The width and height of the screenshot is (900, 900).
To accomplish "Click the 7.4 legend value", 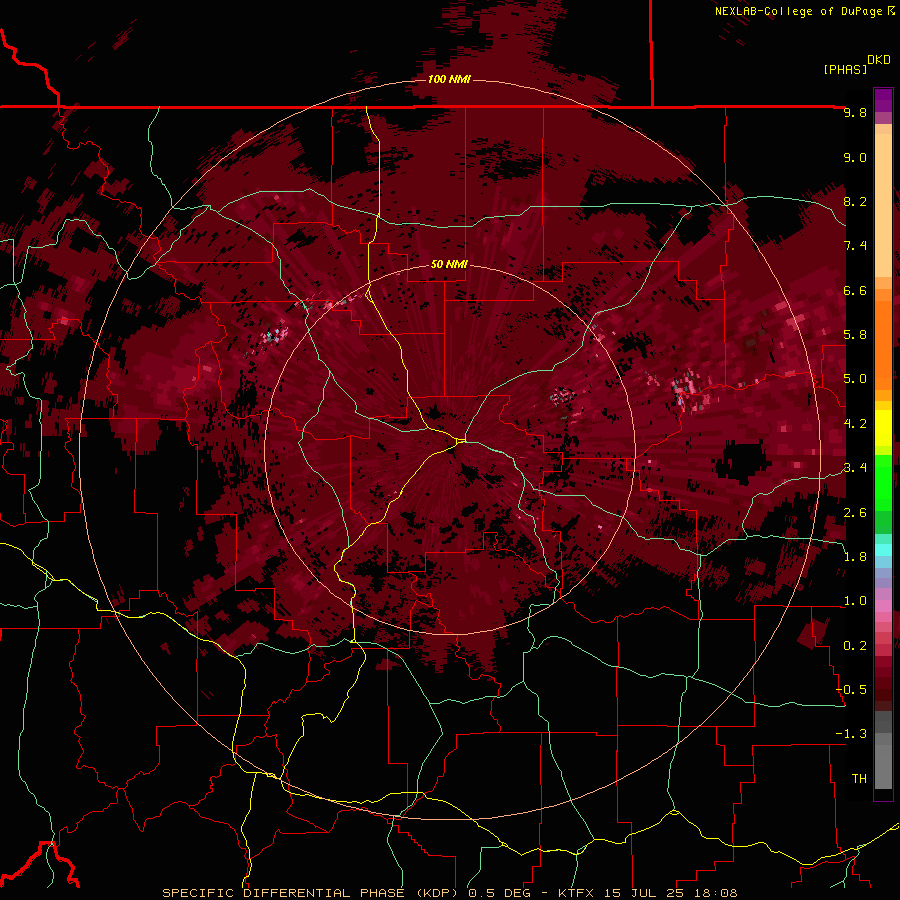I will pyautogui.click(x=855, y=246).
